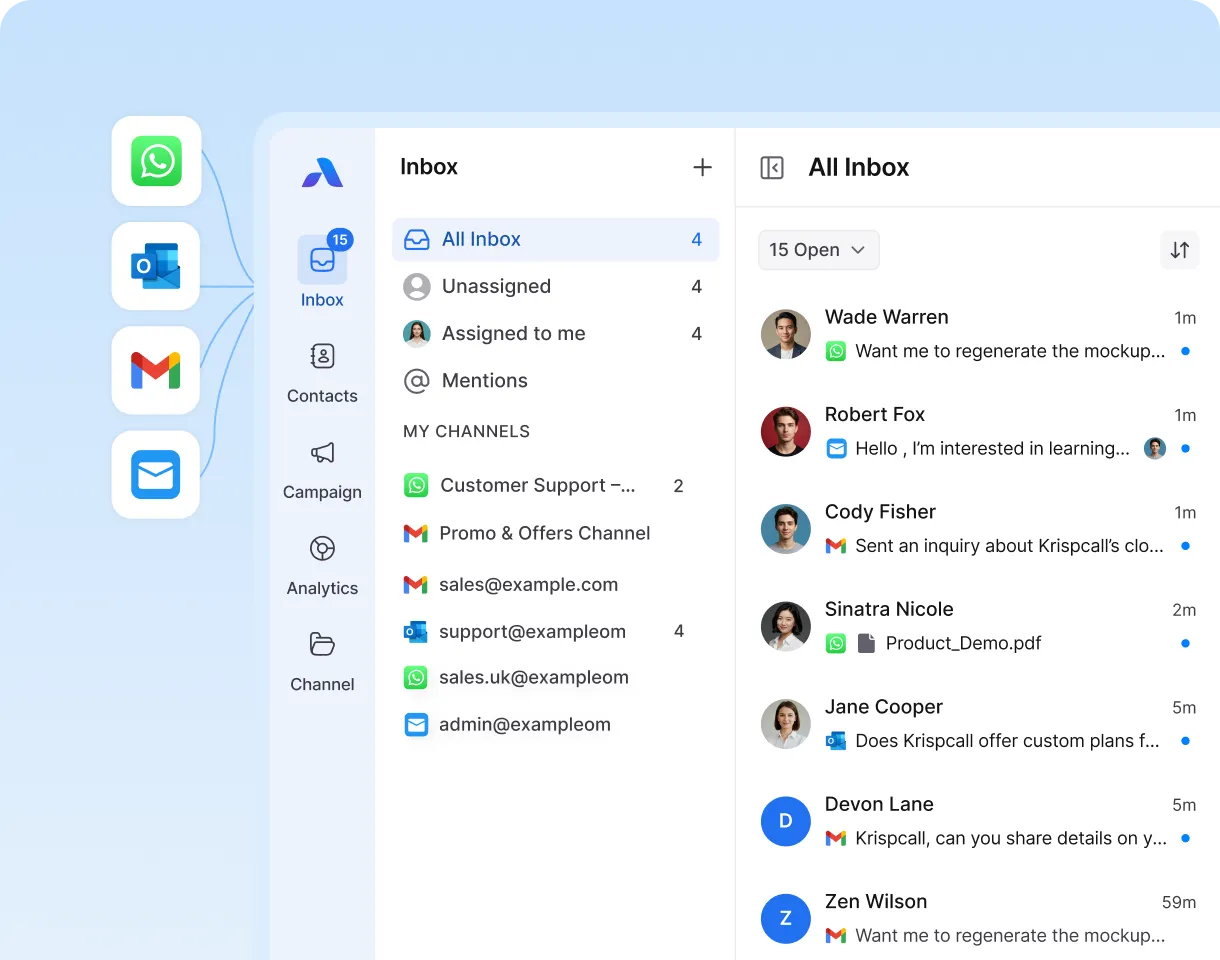Open Inbox from the sidebar
Image resolution: width=1220 pixels, height=960 pixels.
322,271
